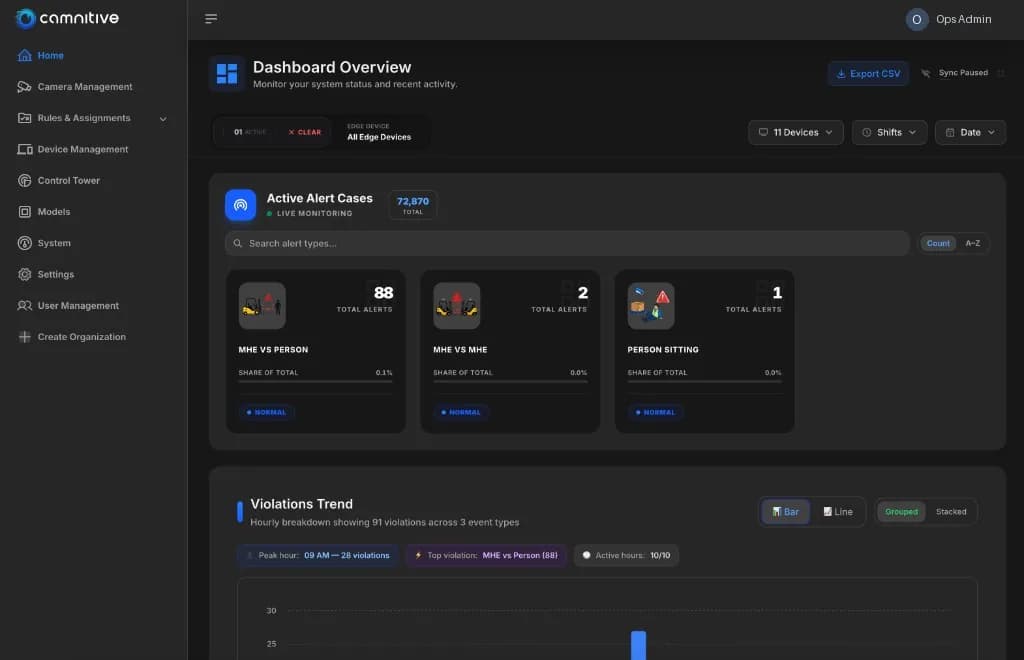
Task: Expand Rules & Assignments chevron
Action: tap(163, 119)
